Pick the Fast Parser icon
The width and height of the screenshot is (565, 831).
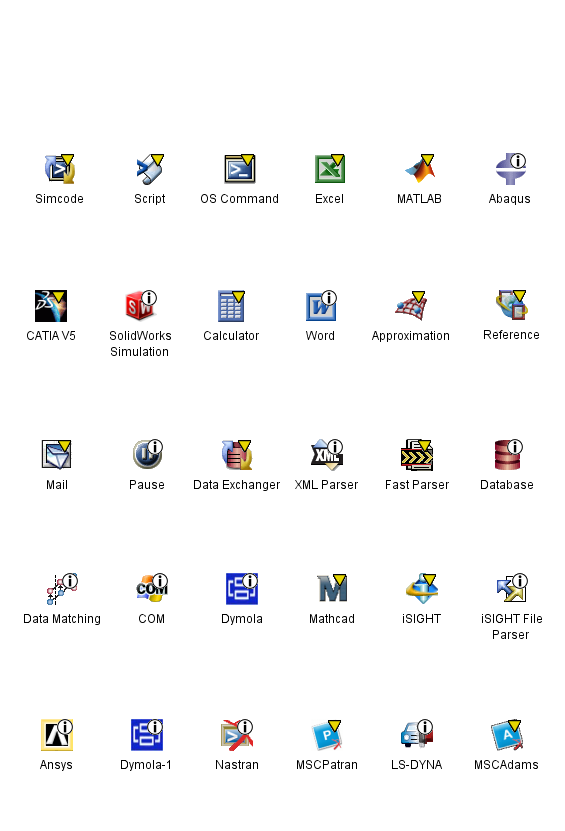click(x=417, y=455)
